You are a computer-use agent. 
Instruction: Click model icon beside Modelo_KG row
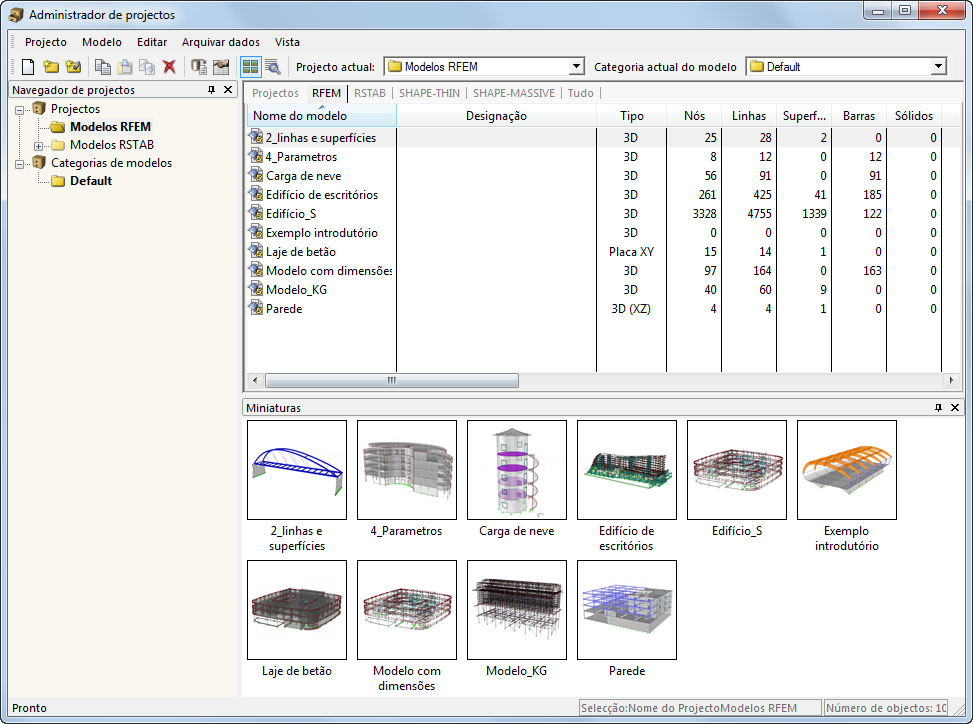256,289
